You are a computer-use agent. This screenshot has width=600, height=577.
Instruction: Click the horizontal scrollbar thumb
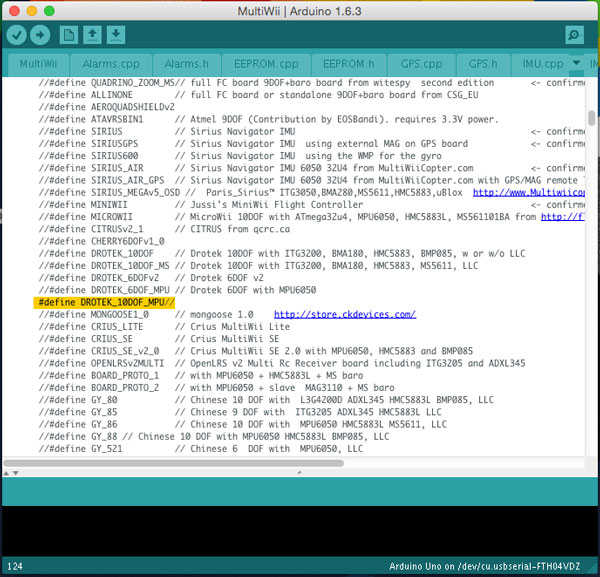pos(173,463)
